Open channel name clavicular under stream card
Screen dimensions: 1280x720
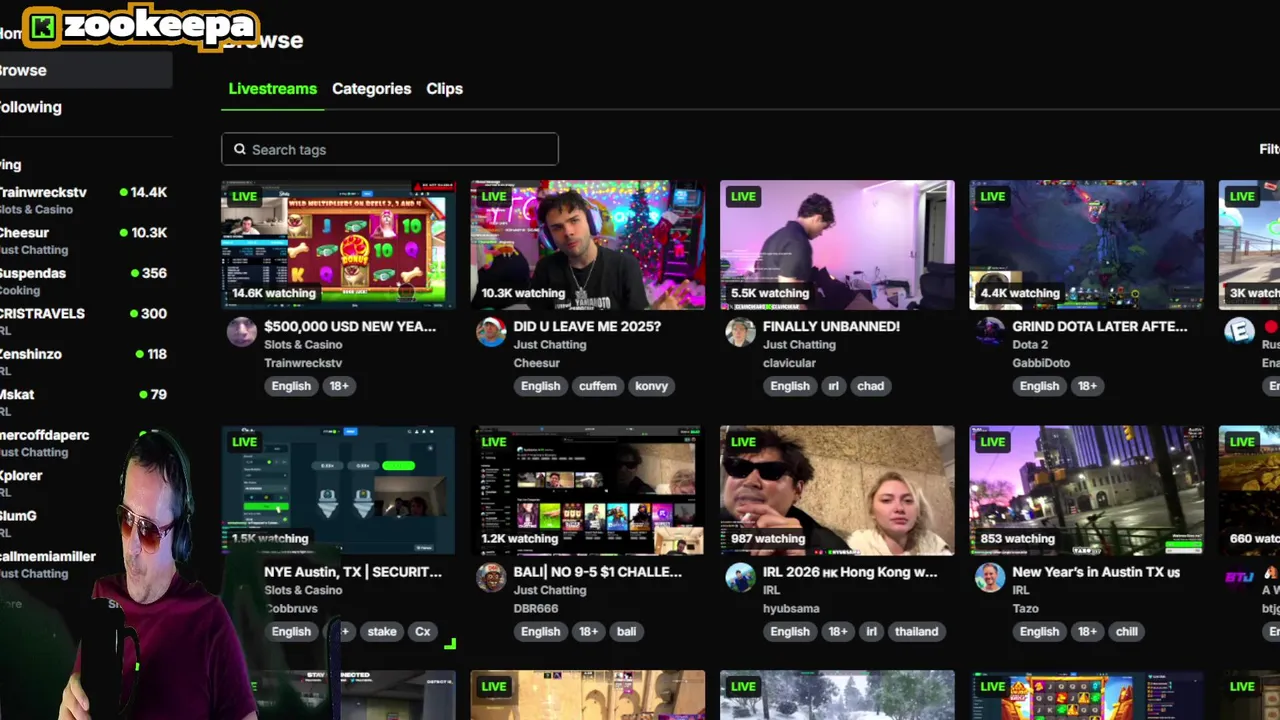pyautogui.click(x=789, y=363)
